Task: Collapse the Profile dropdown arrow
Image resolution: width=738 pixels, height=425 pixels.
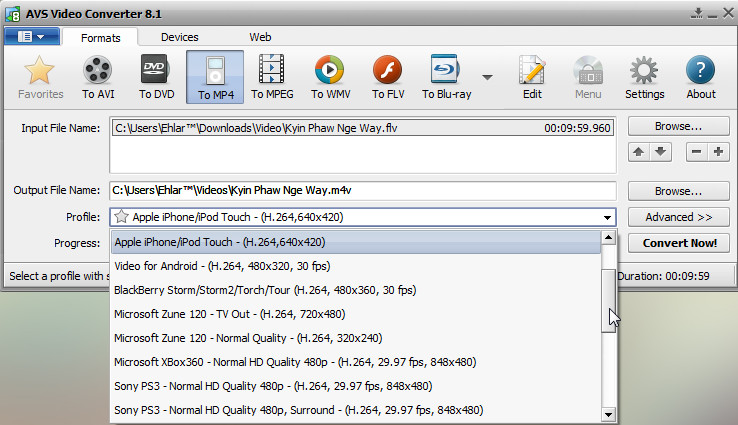Action: point(607,217)
